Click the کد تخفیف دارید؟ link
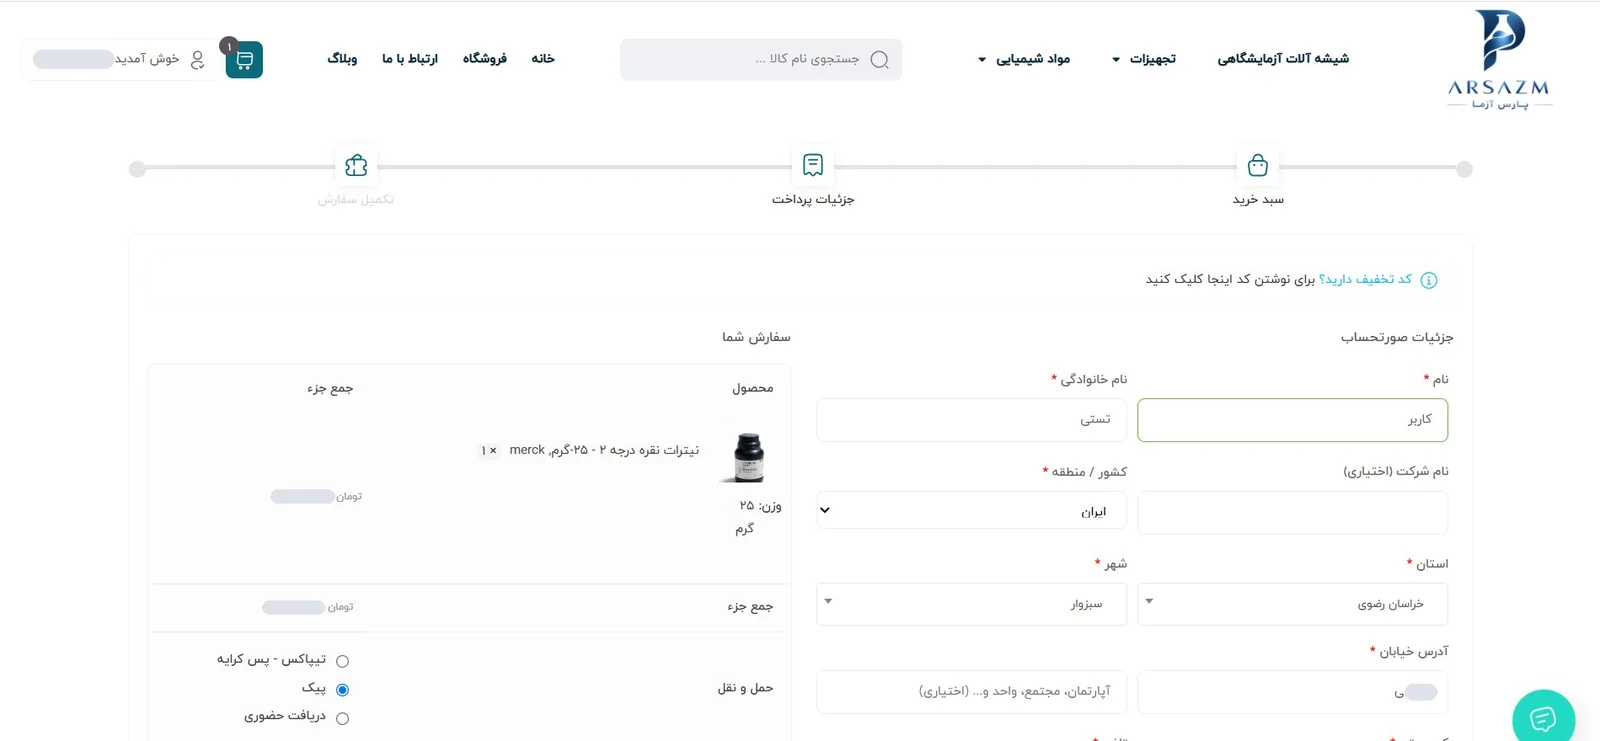 pos(1366,279)
